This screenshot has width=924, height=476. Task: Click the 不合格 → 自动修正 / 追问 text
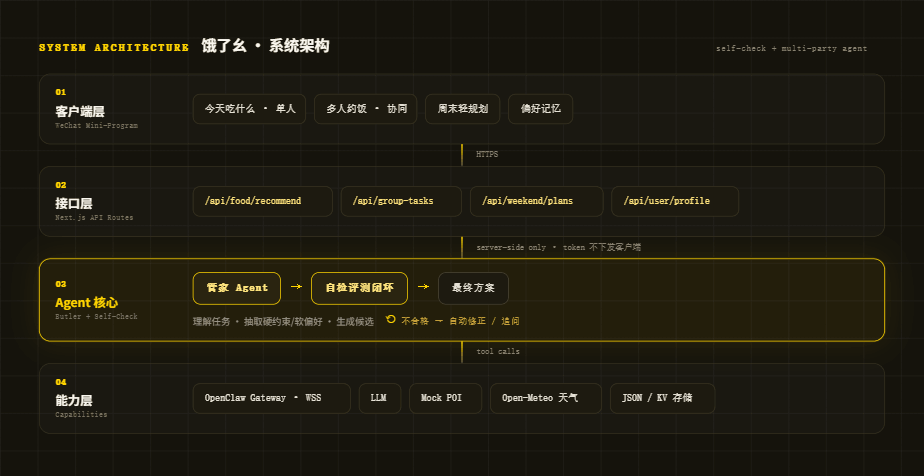pyautogui.click(x=460, y=321)
